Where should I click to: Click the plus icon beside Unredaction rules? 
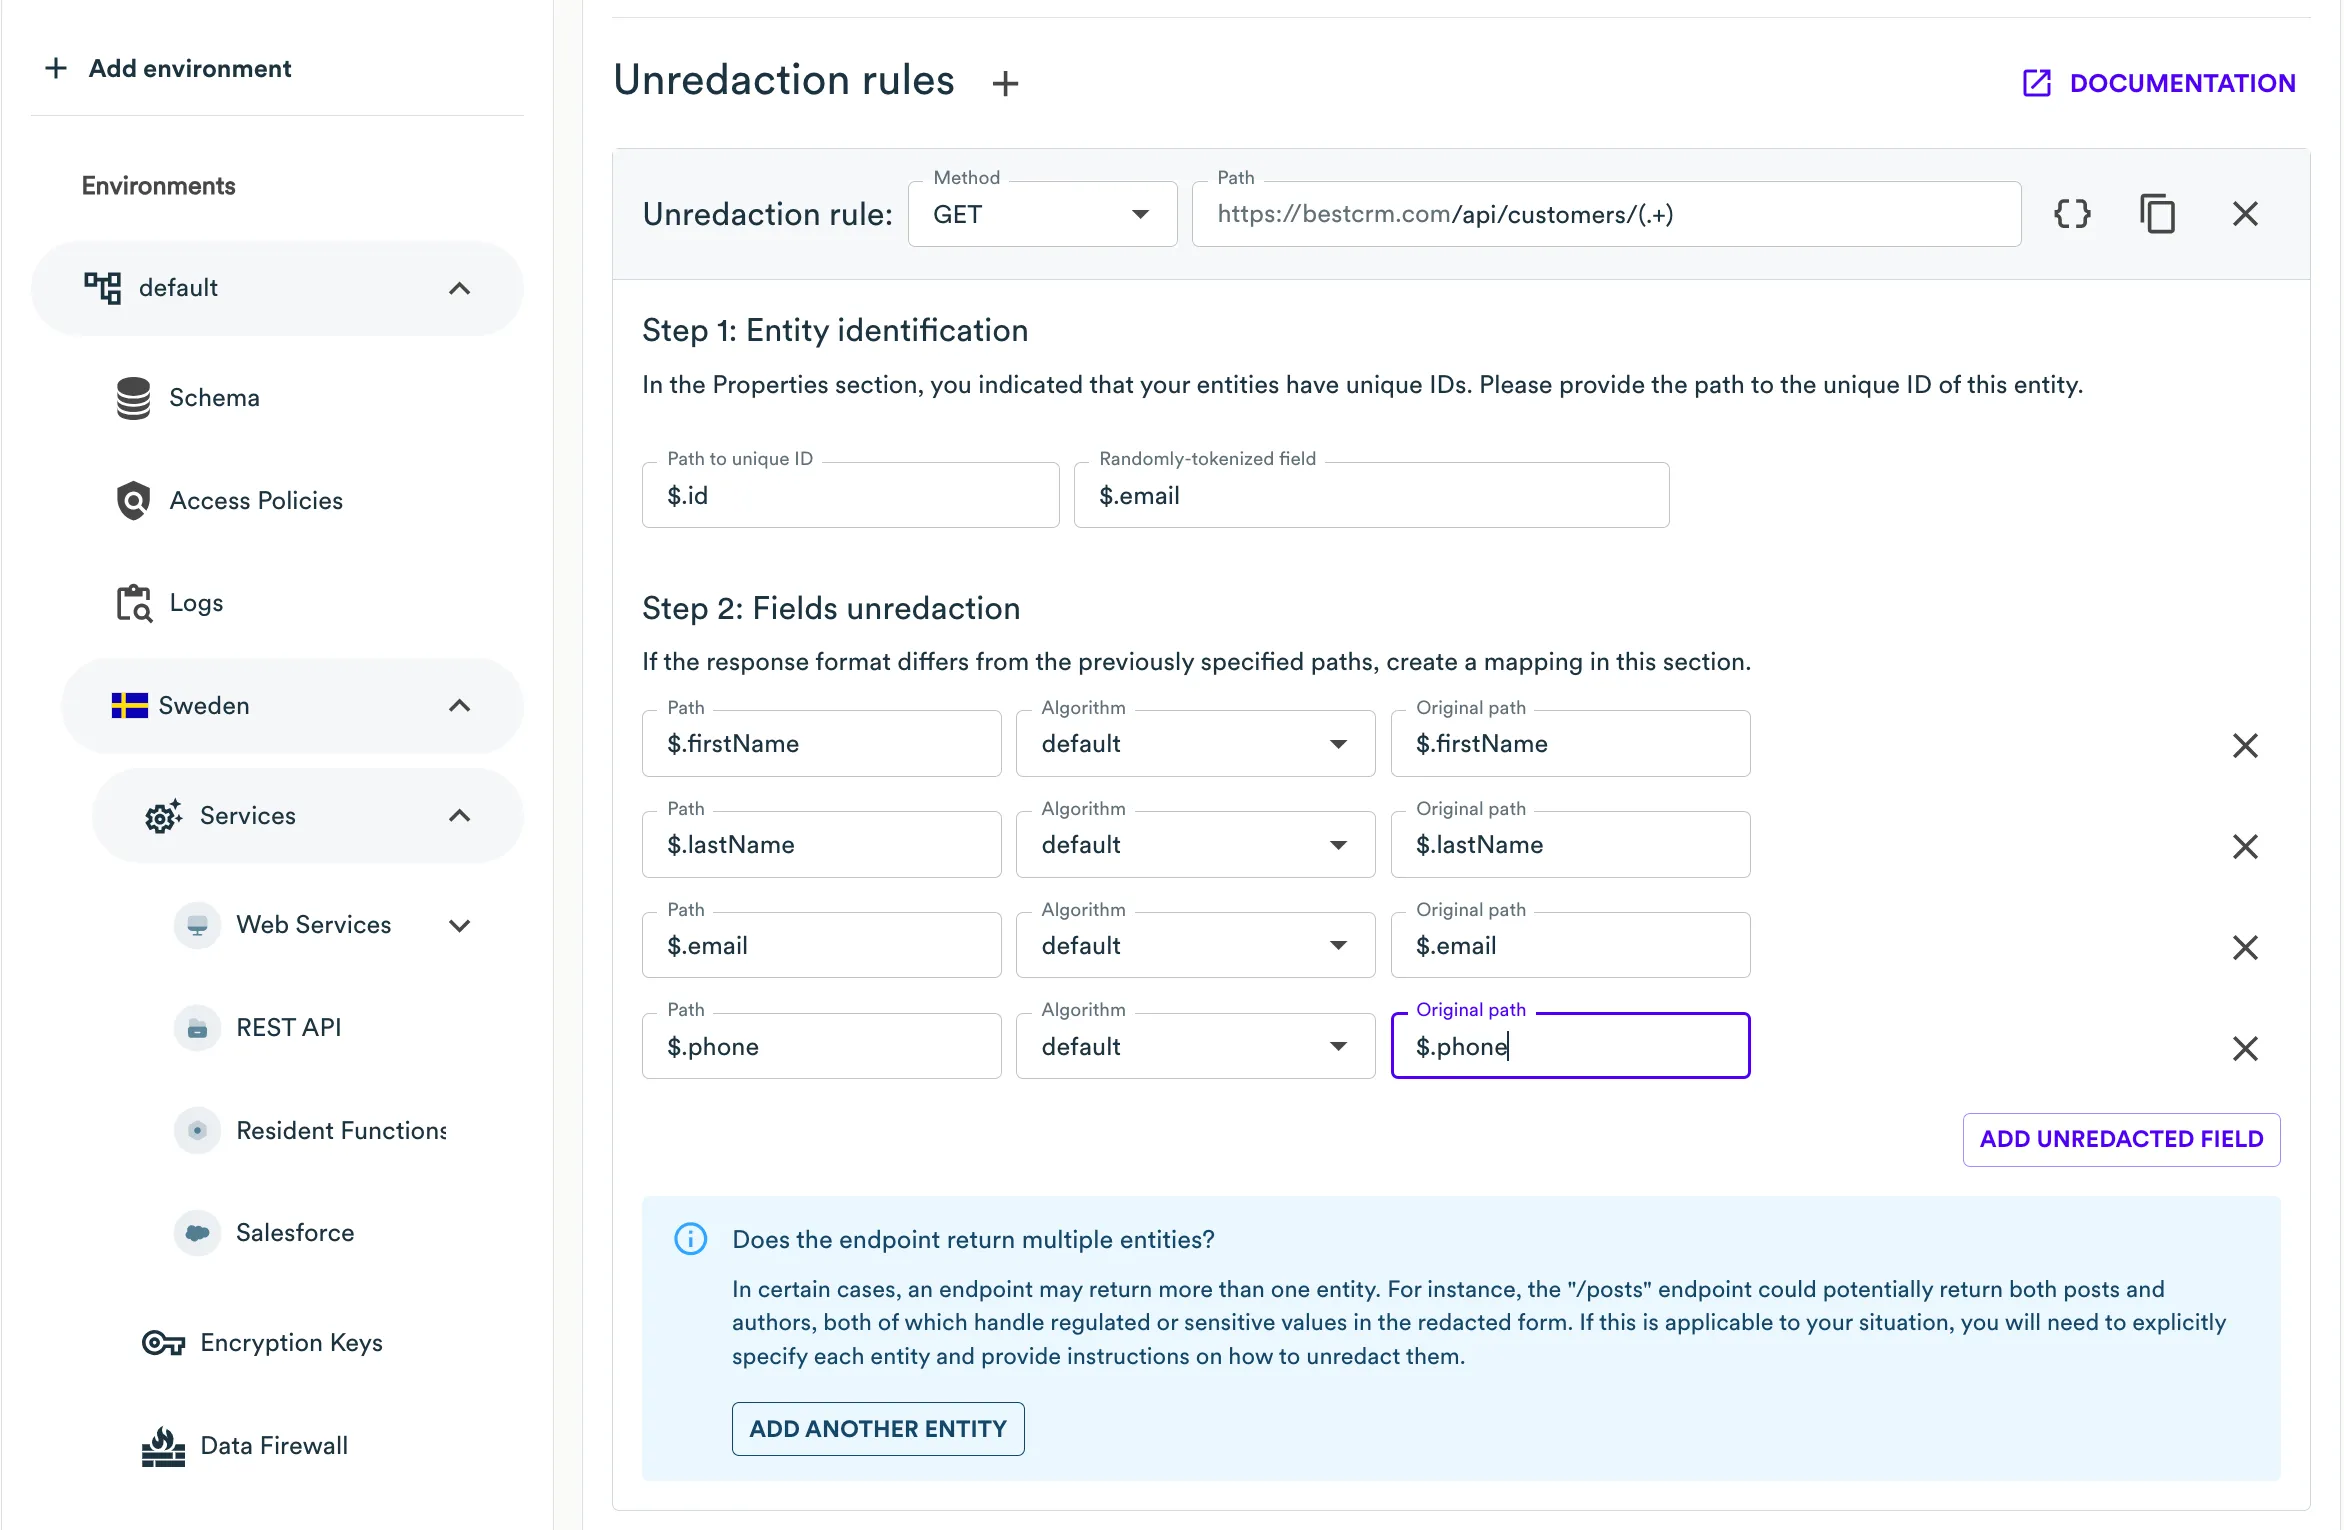pyautogui.click(x=1005, y=83)
